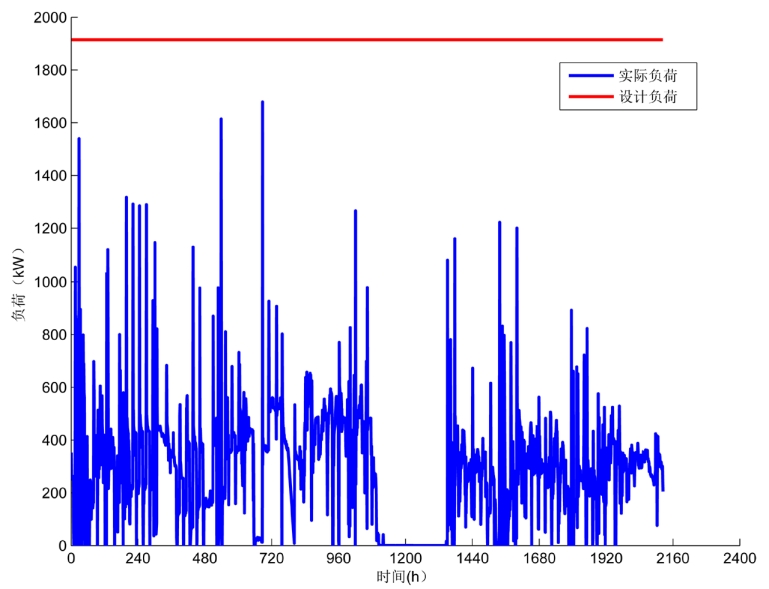Screen dimensions: 769x589
Task: Click the x-axis tick label 1200
Action: [405, 559]
